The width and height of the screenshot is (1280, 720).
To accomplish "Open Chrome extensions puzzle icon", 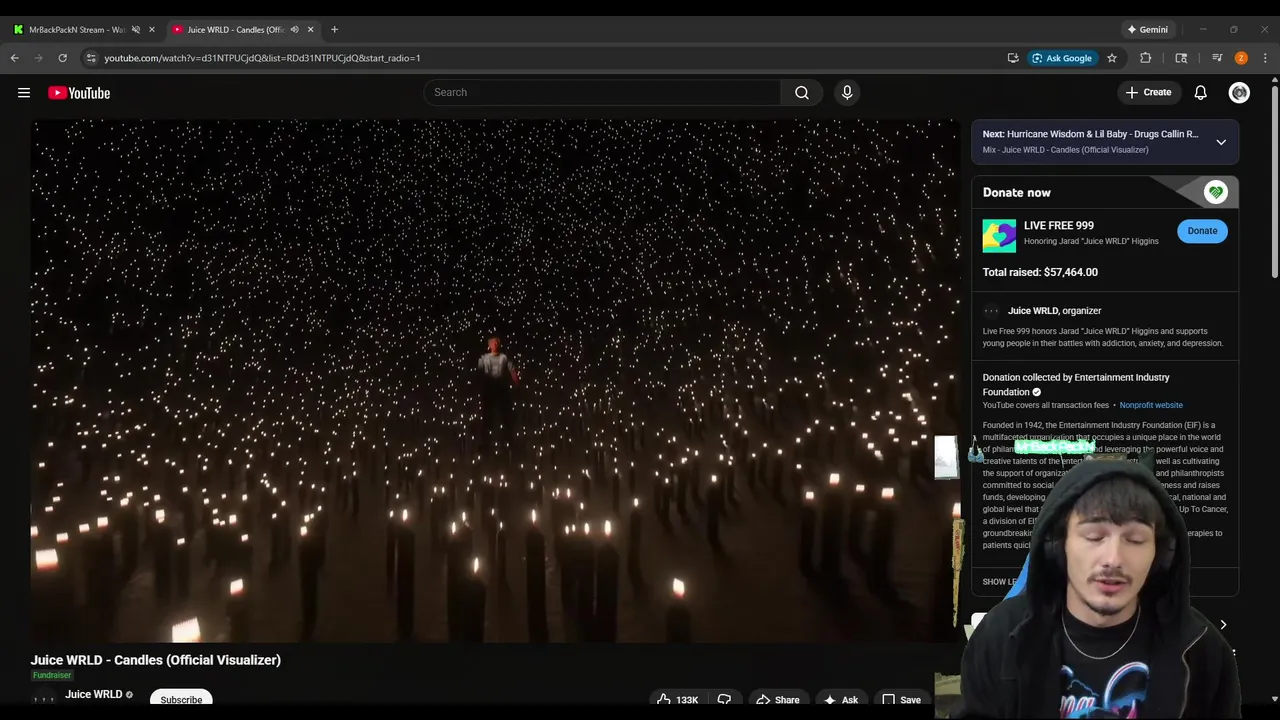I will point(1146,58).
